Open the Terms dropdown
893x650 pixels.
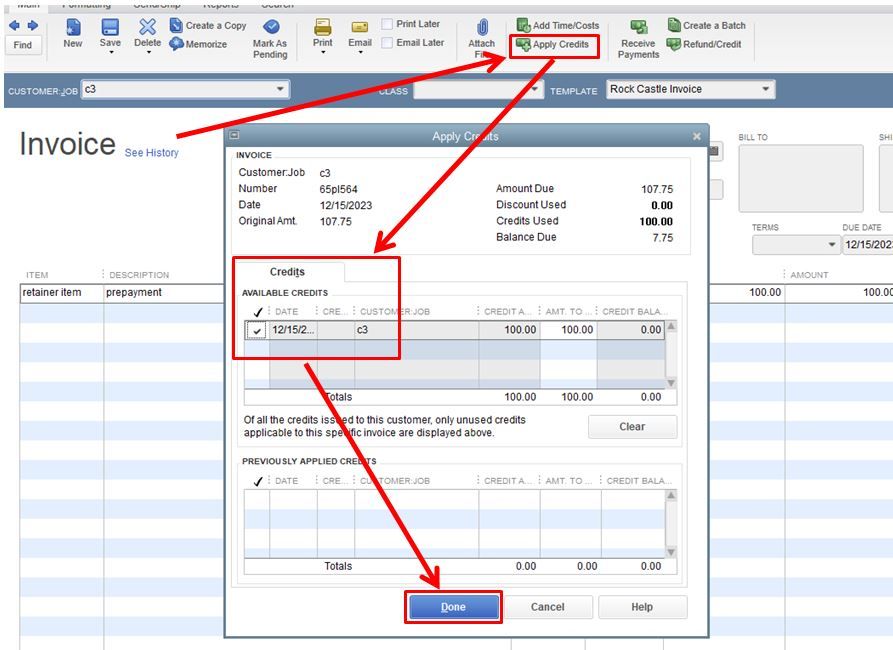click(831, 245)
